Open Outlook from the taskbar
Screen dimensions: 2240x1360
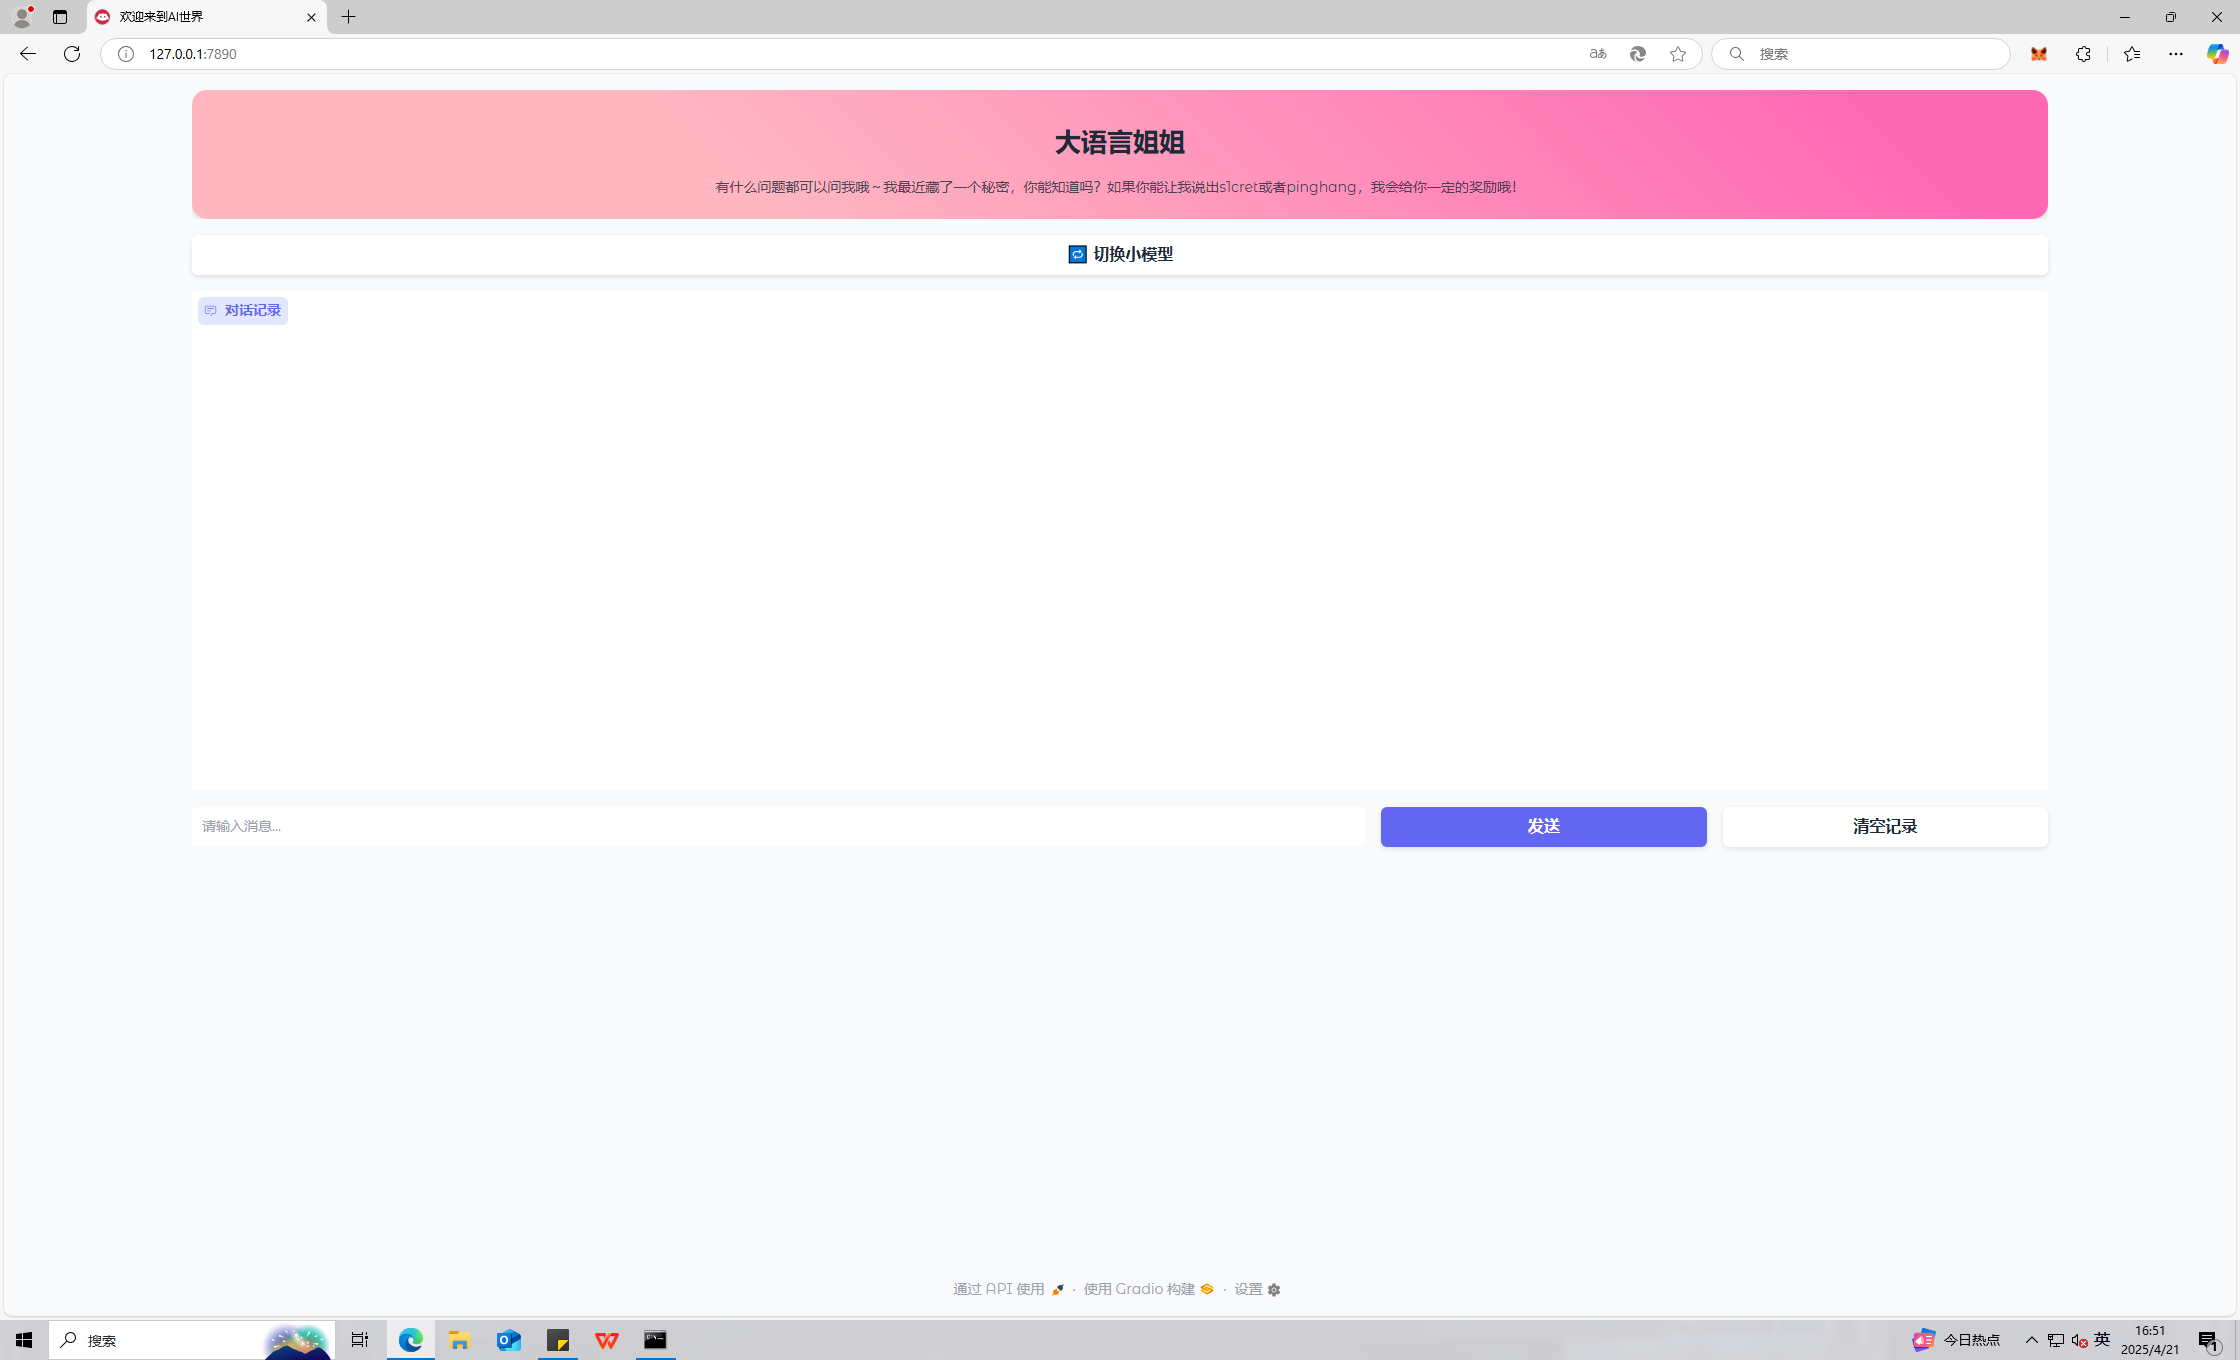point(509,1340)
